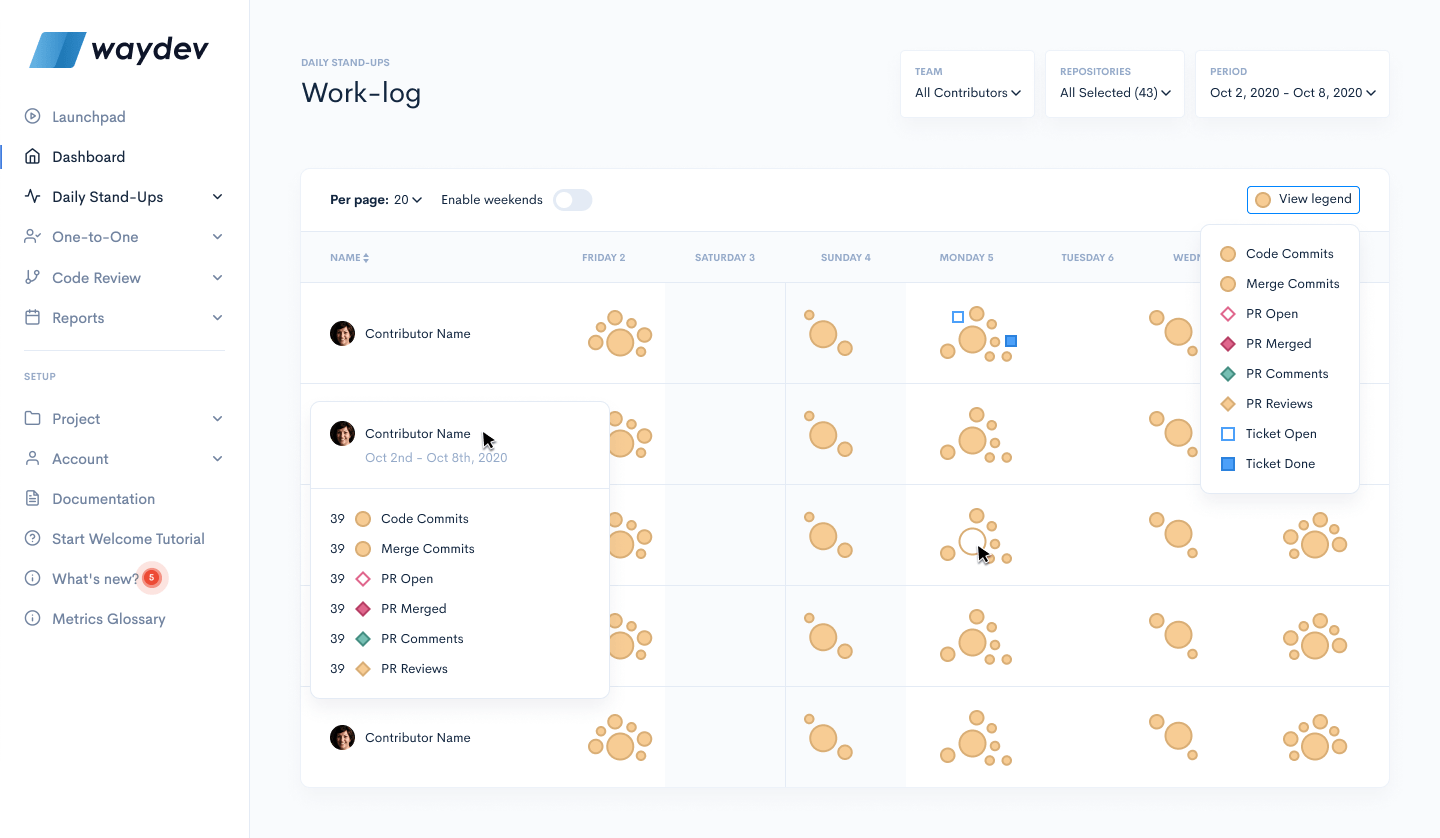Select the Dashboard icon in the sidebar
The height and width of the screenshot is (838, 1440).
coord(33,156)
